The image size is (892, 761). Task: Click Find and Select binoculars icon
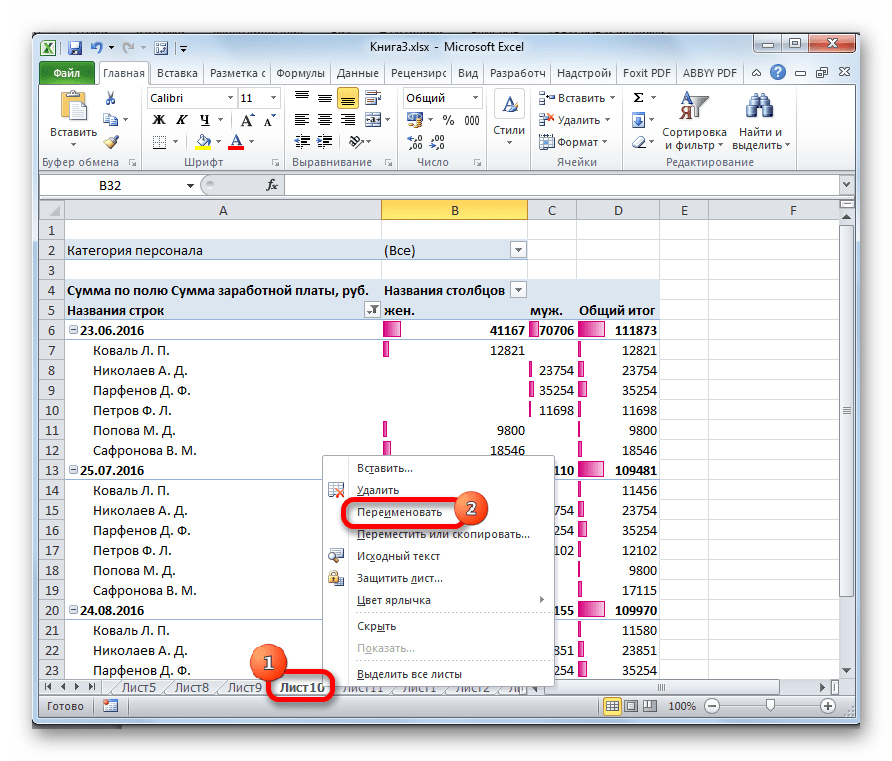pos(760,106)
